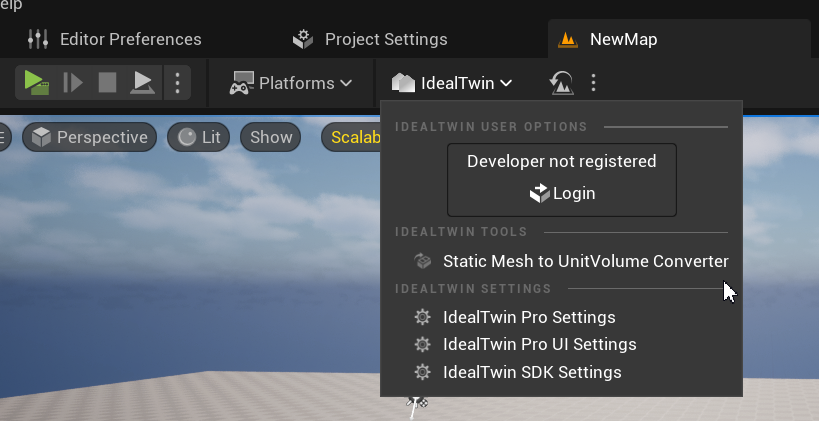
Task: Switch to the Editor Preferences tab
Action: (115, 40)
